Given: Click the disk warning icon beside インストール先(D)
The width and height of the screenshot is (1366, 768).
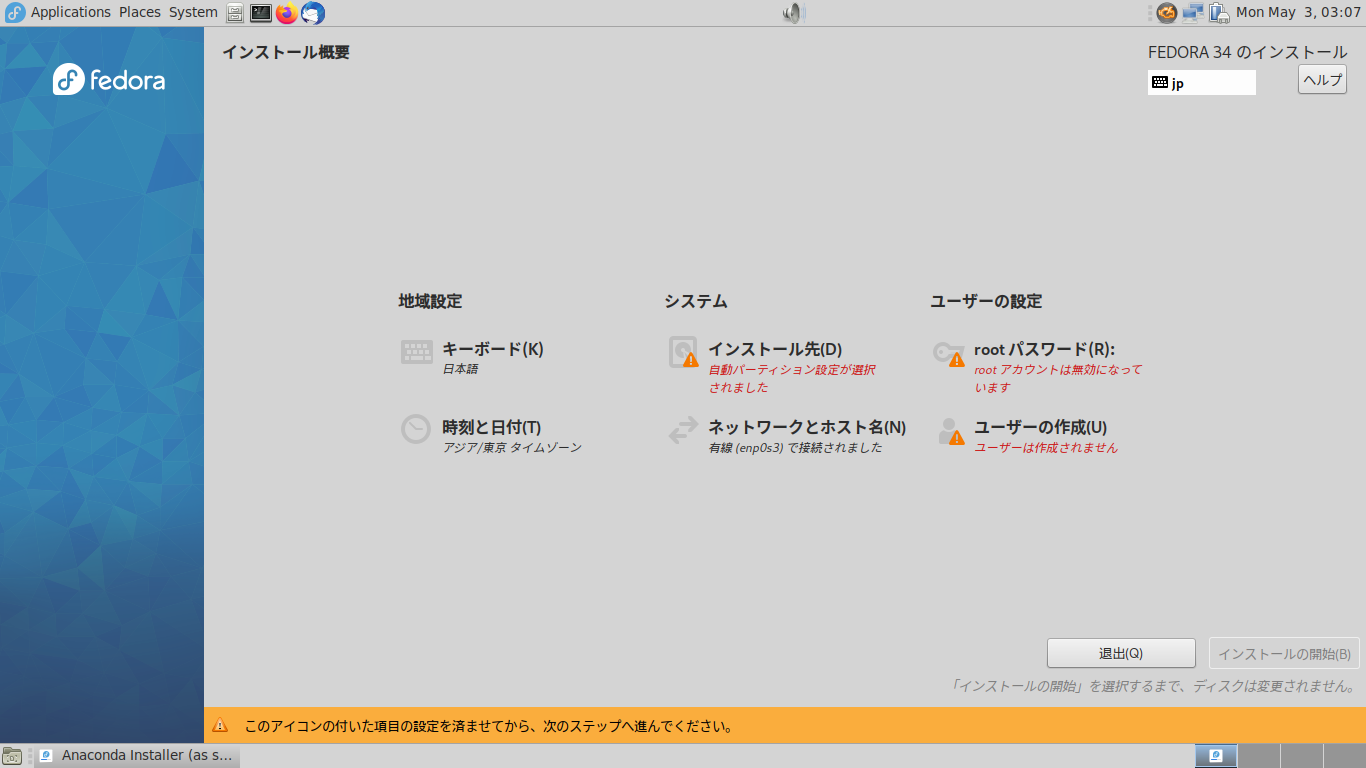Looking at the screenshot, I should pos(683,352).
